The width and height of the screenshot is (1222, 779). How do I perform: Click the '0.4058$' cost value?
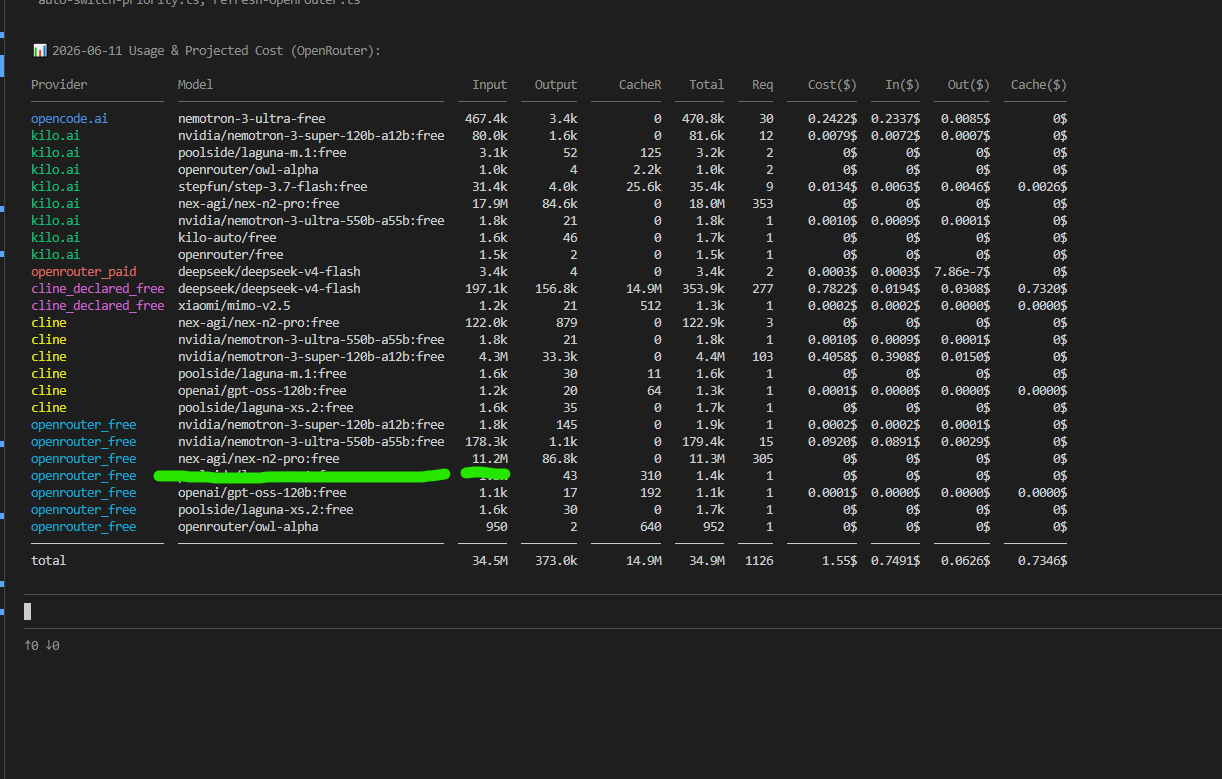point(832,357)
